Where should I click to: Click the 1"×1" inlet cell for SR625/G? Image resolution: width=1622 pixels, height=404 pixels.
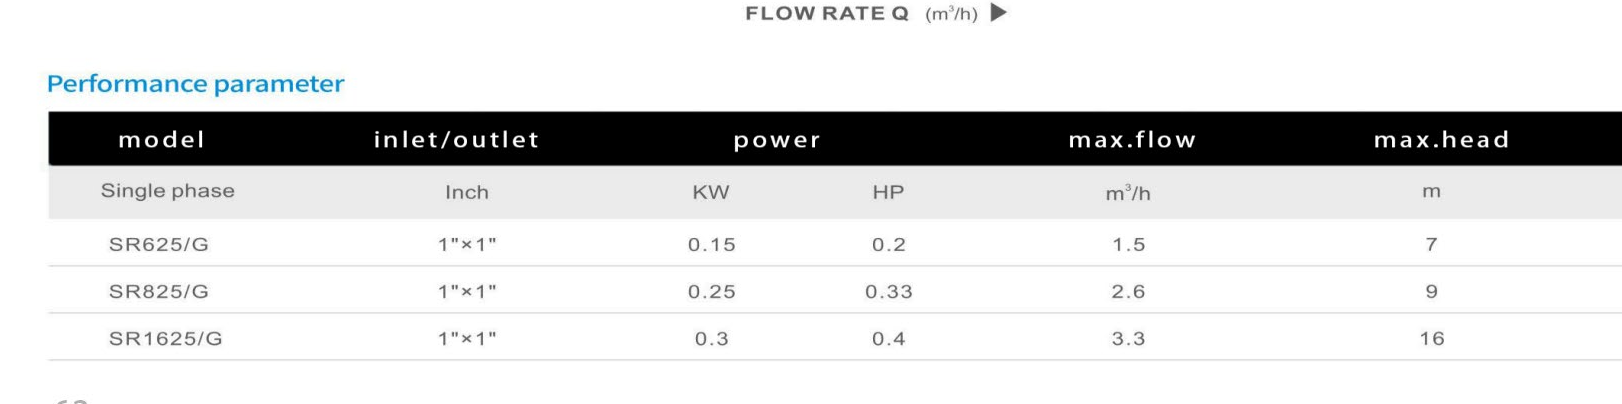point(467,245)
